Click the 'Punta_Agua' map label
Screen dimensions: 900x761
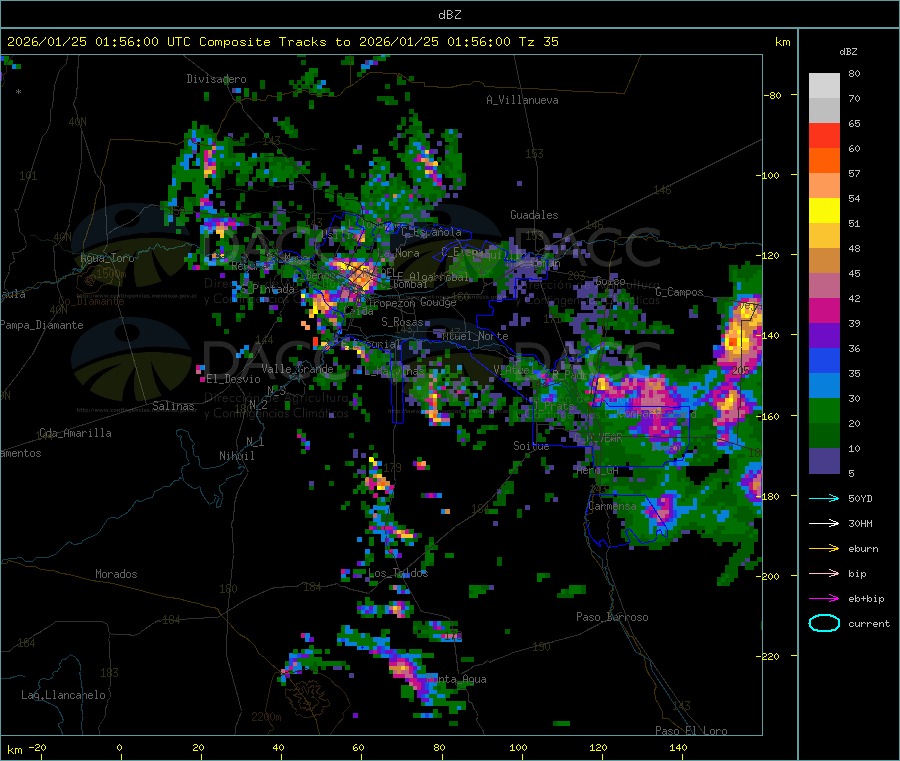pyautogui.click(x=456, y=679)
